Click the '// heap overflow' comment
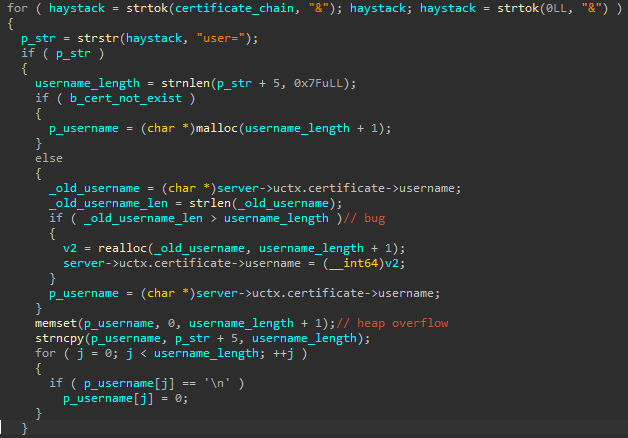 point(392,323)
